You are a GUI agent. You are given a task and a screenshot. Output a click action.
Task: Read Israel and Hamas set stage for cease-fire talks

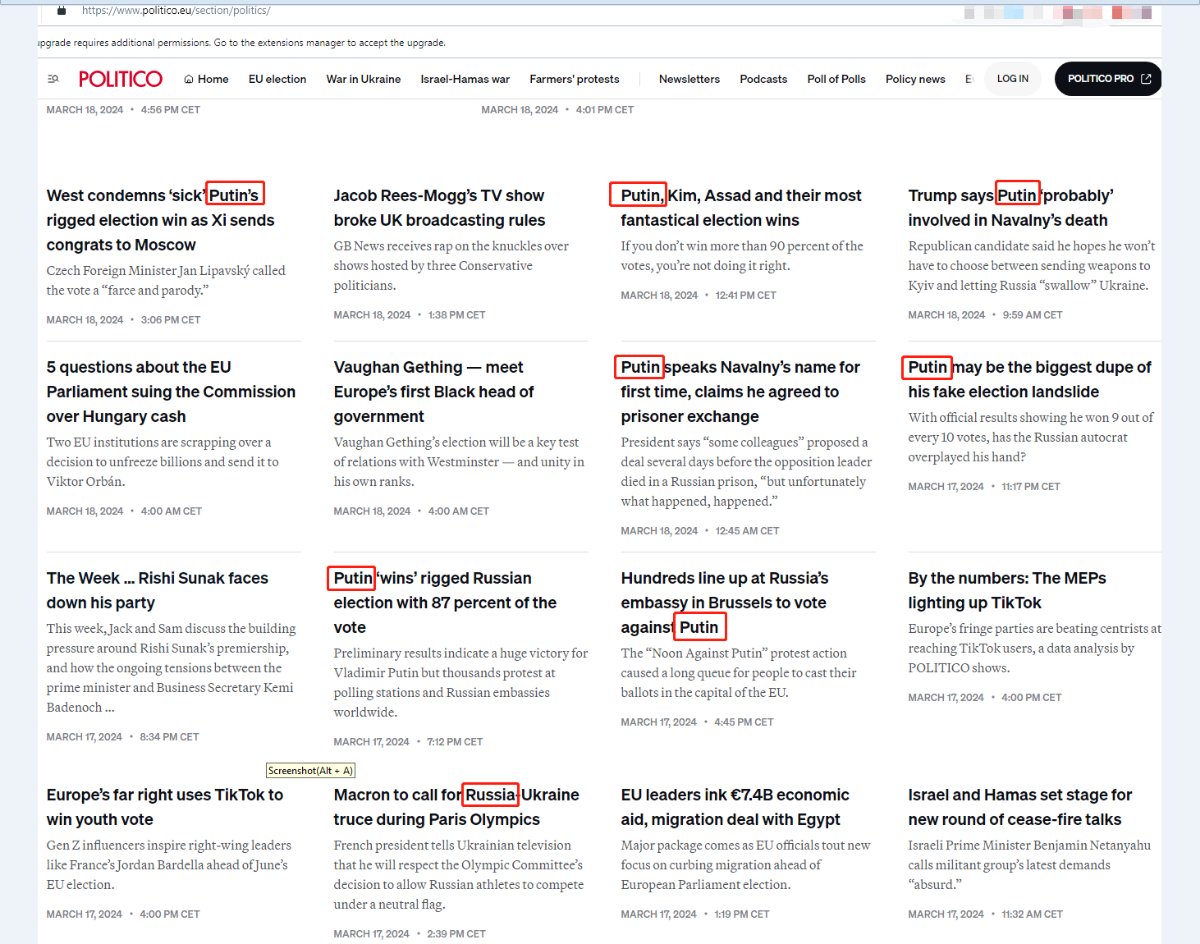tap(1020, 807)
